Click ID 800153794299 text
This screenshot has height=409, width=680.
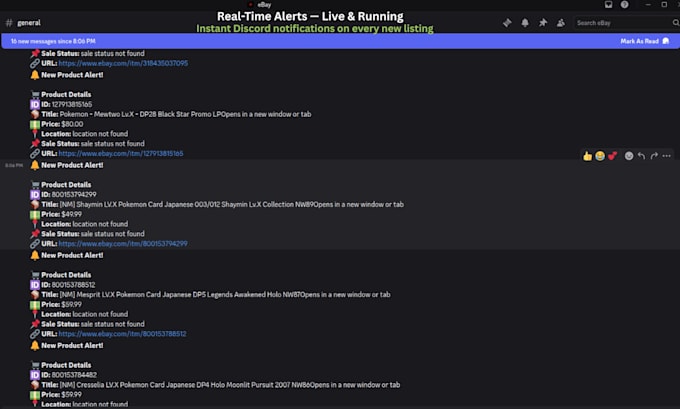point(69,195)
